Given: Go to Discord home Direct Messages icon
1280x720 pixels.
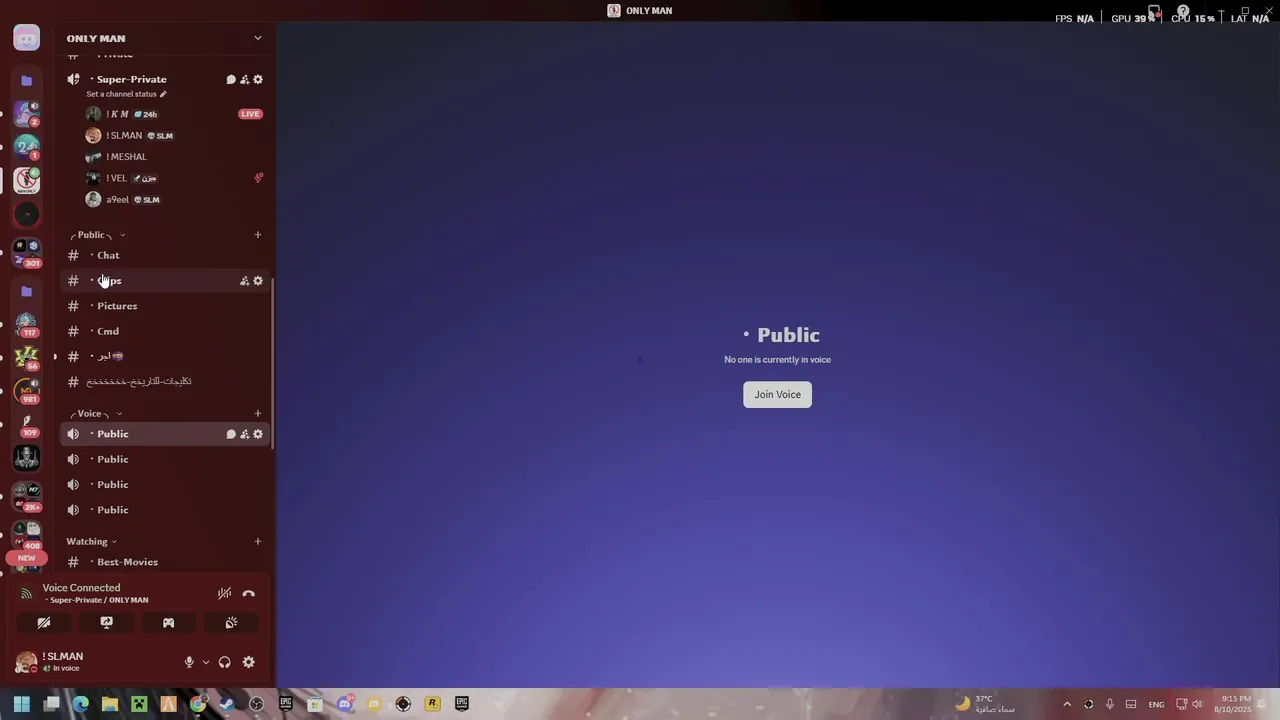Looking at the screenshot, I should tap(27, 38).
